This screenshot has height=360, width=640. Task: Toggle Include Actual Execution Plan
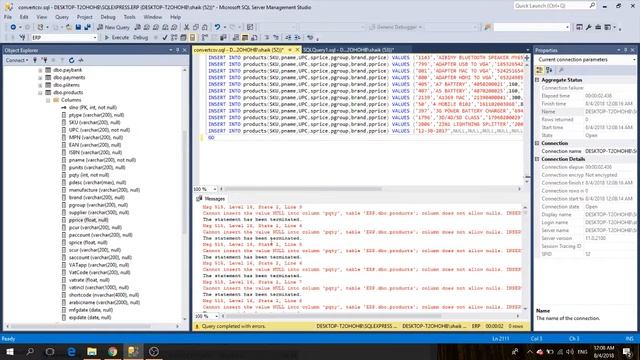pyautogui.click(x=204, y=38)
